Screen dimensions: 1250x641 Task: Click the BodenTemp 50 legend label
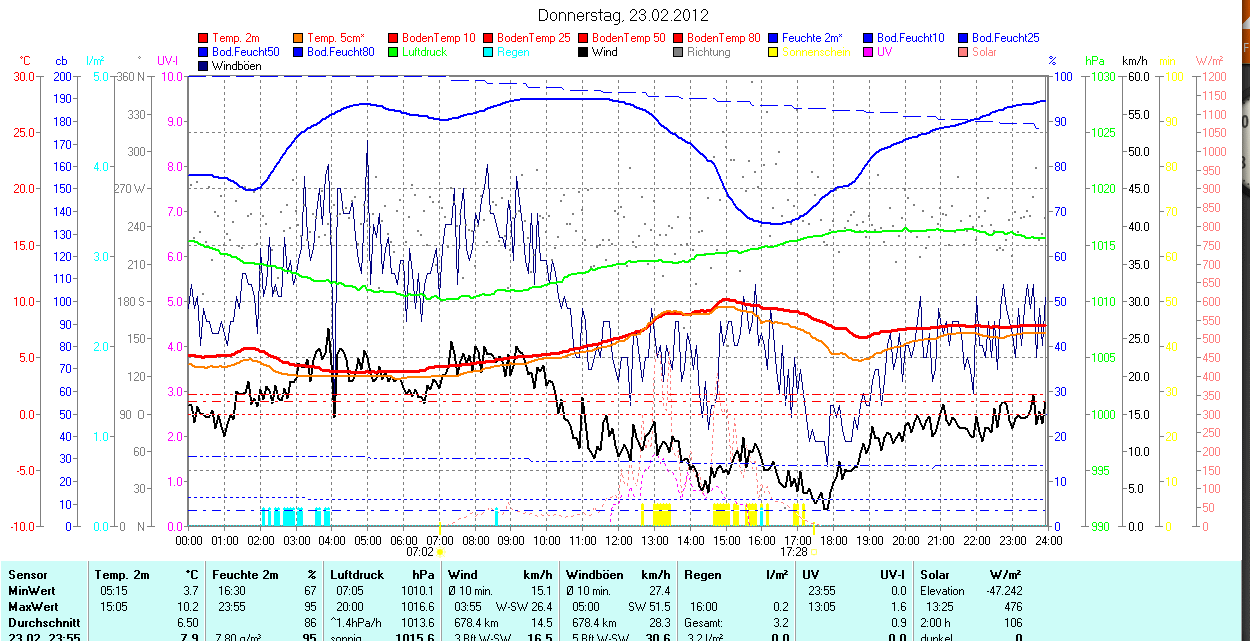click(631, 38)
